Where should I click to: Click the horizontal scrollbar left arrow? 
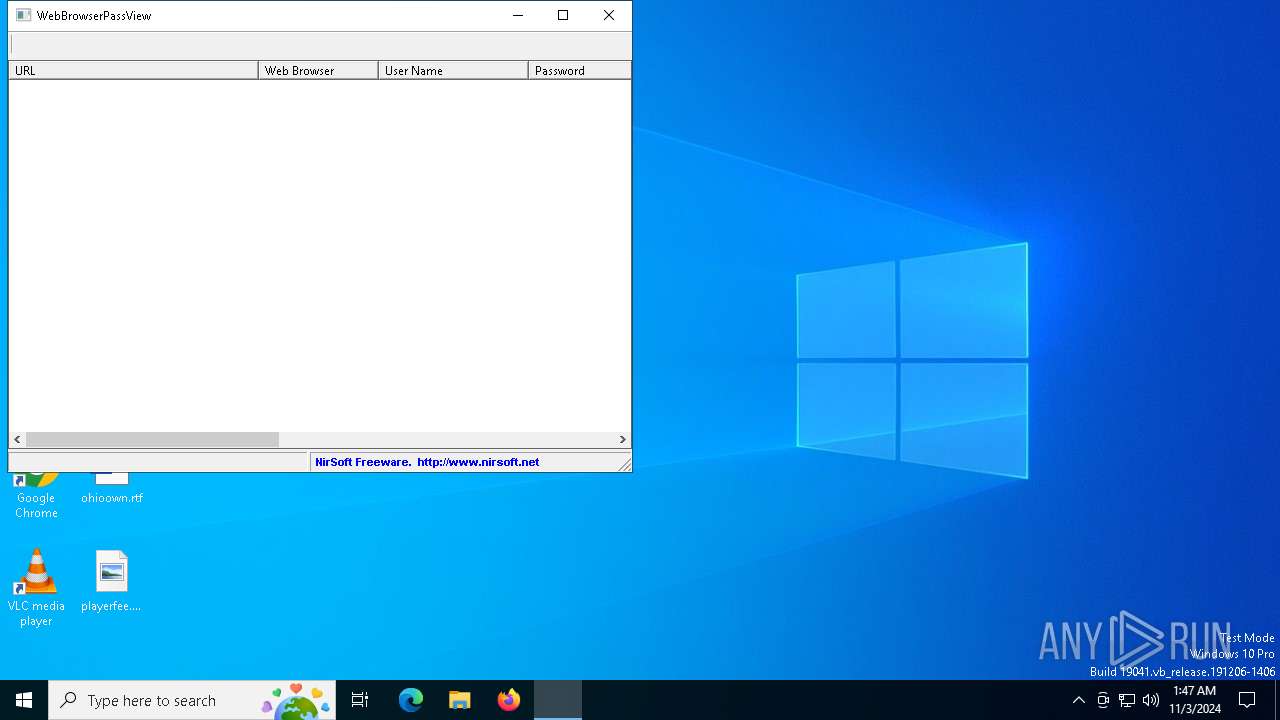tap(17, 439)
